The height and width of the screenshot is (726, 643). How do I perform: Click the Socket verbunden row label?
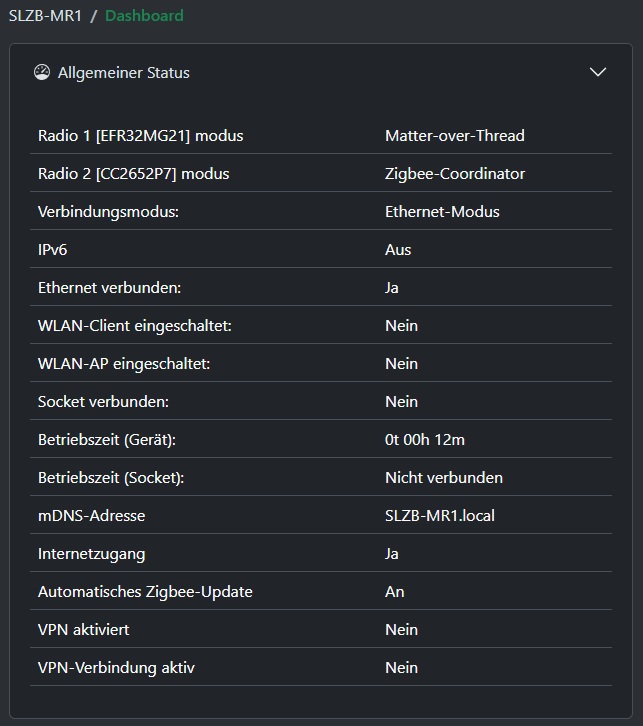click(x=103, y=402)
